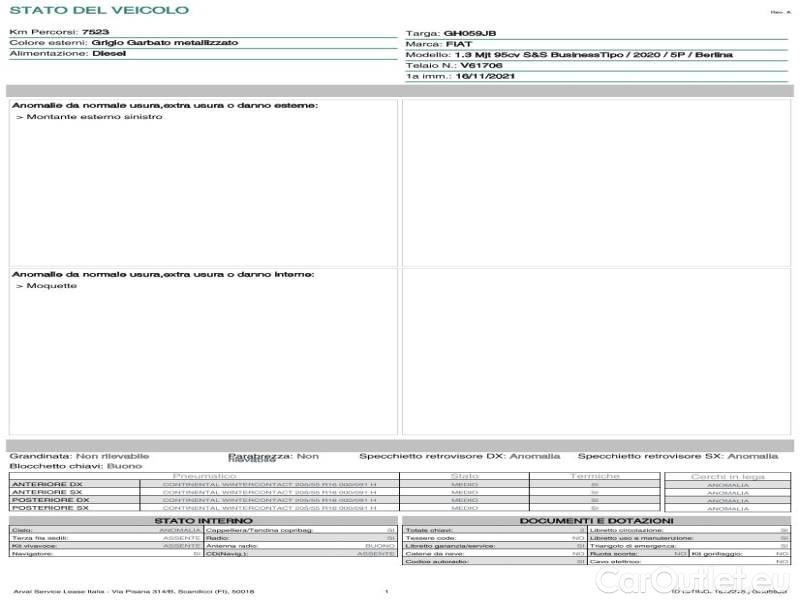This screenshot has height=600, width=800.
Task: Click the 'Triangolo di emergenza:' label
Action: click(633, 546)
